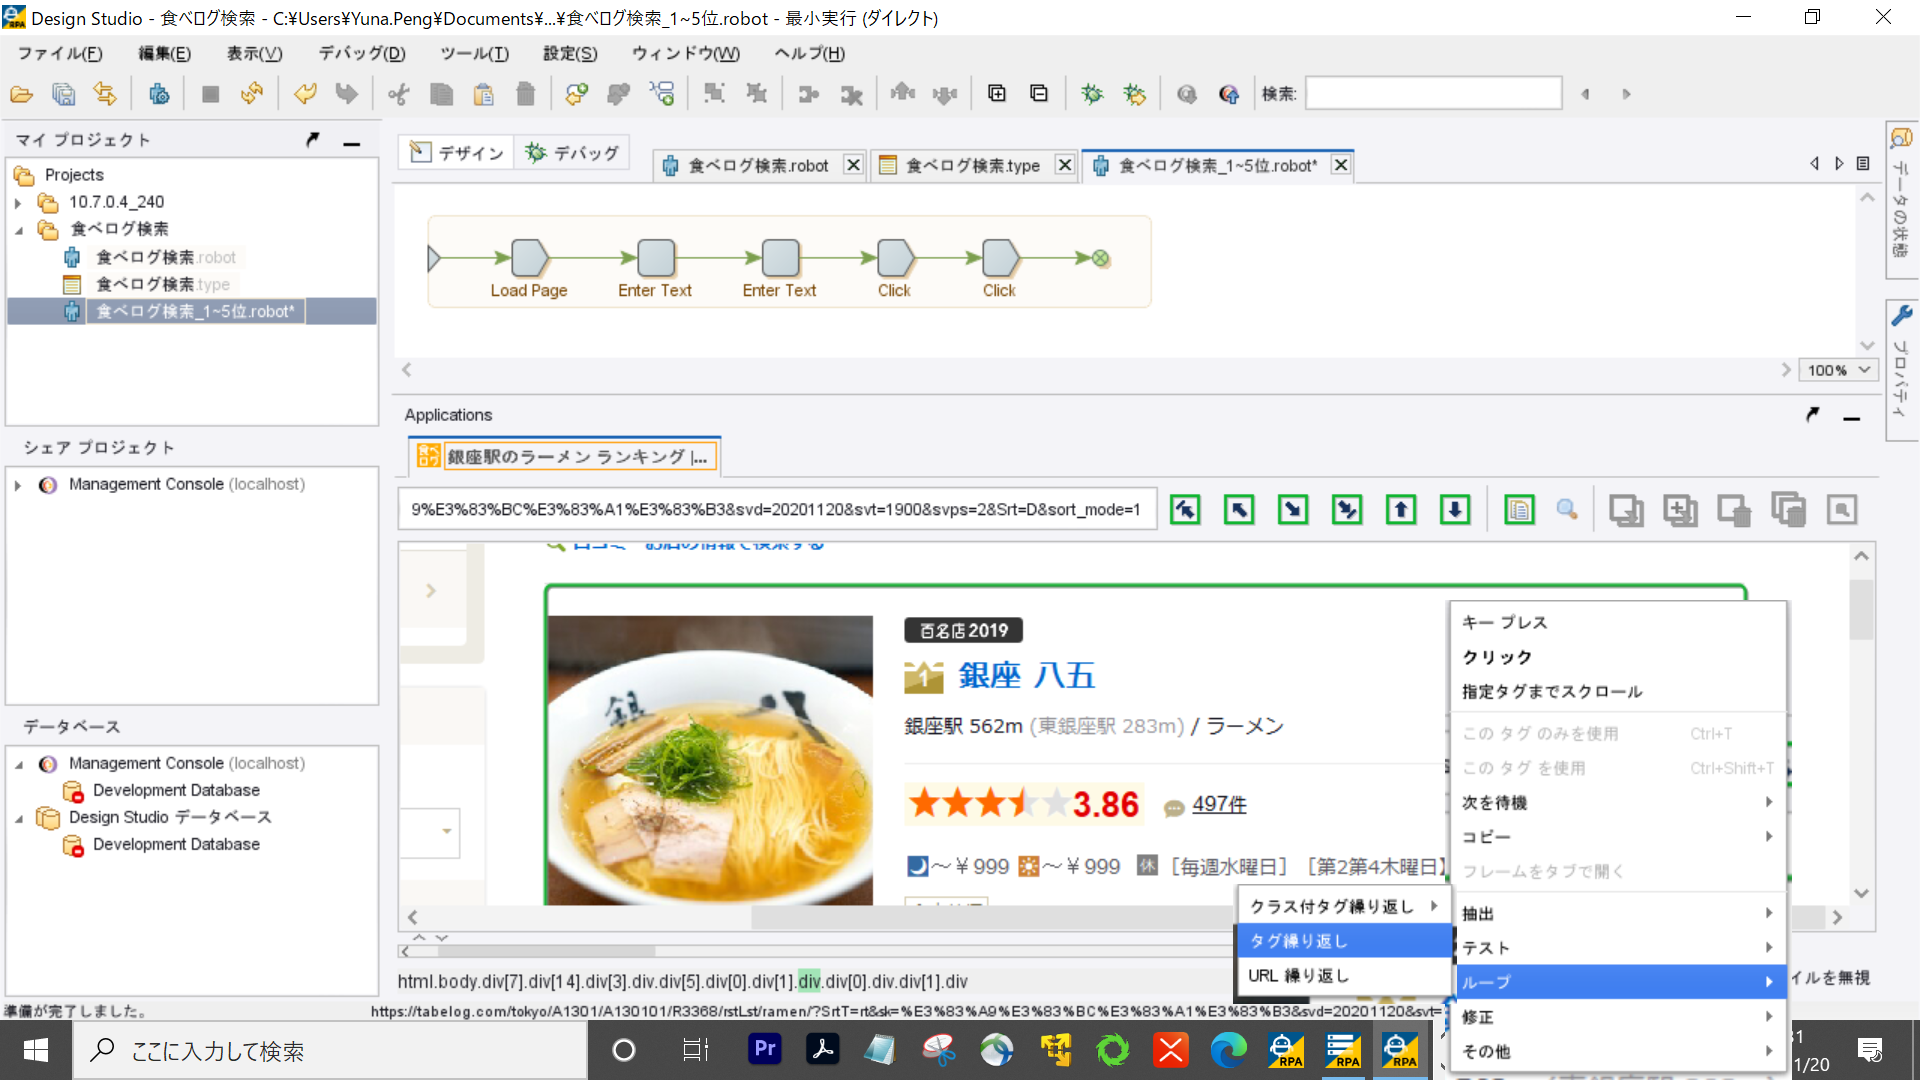Open Adobe Premiere Pro from taskbar
The height and width of the screenshot is (1080, 1920).
point(765,1050)
